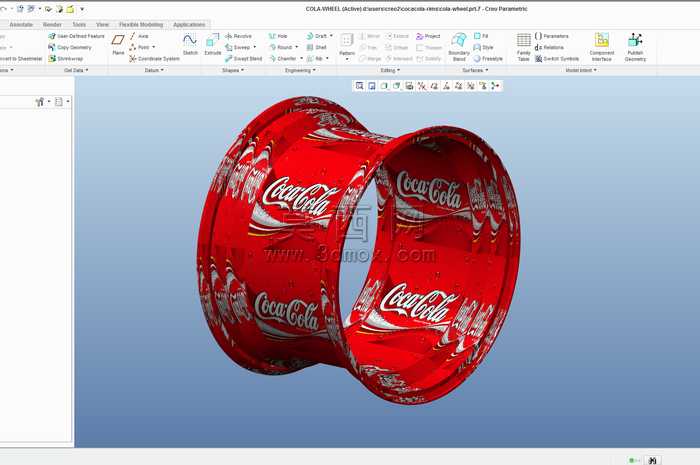This screenshot has width=700, height=465.
Task: Select the Chamfer tool
Action: (x=283, y=58)
